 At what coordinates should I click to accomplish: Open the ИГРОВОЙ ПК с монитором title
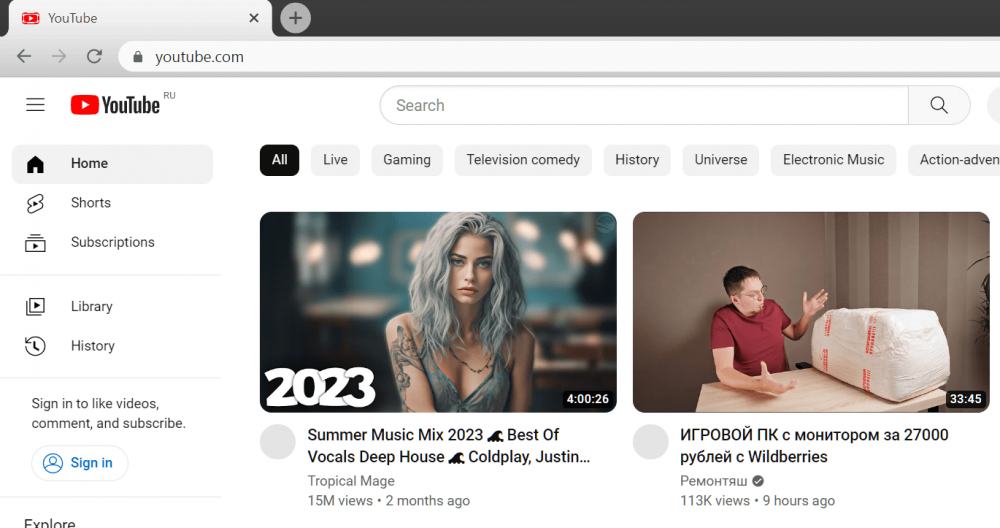(814, 446)
